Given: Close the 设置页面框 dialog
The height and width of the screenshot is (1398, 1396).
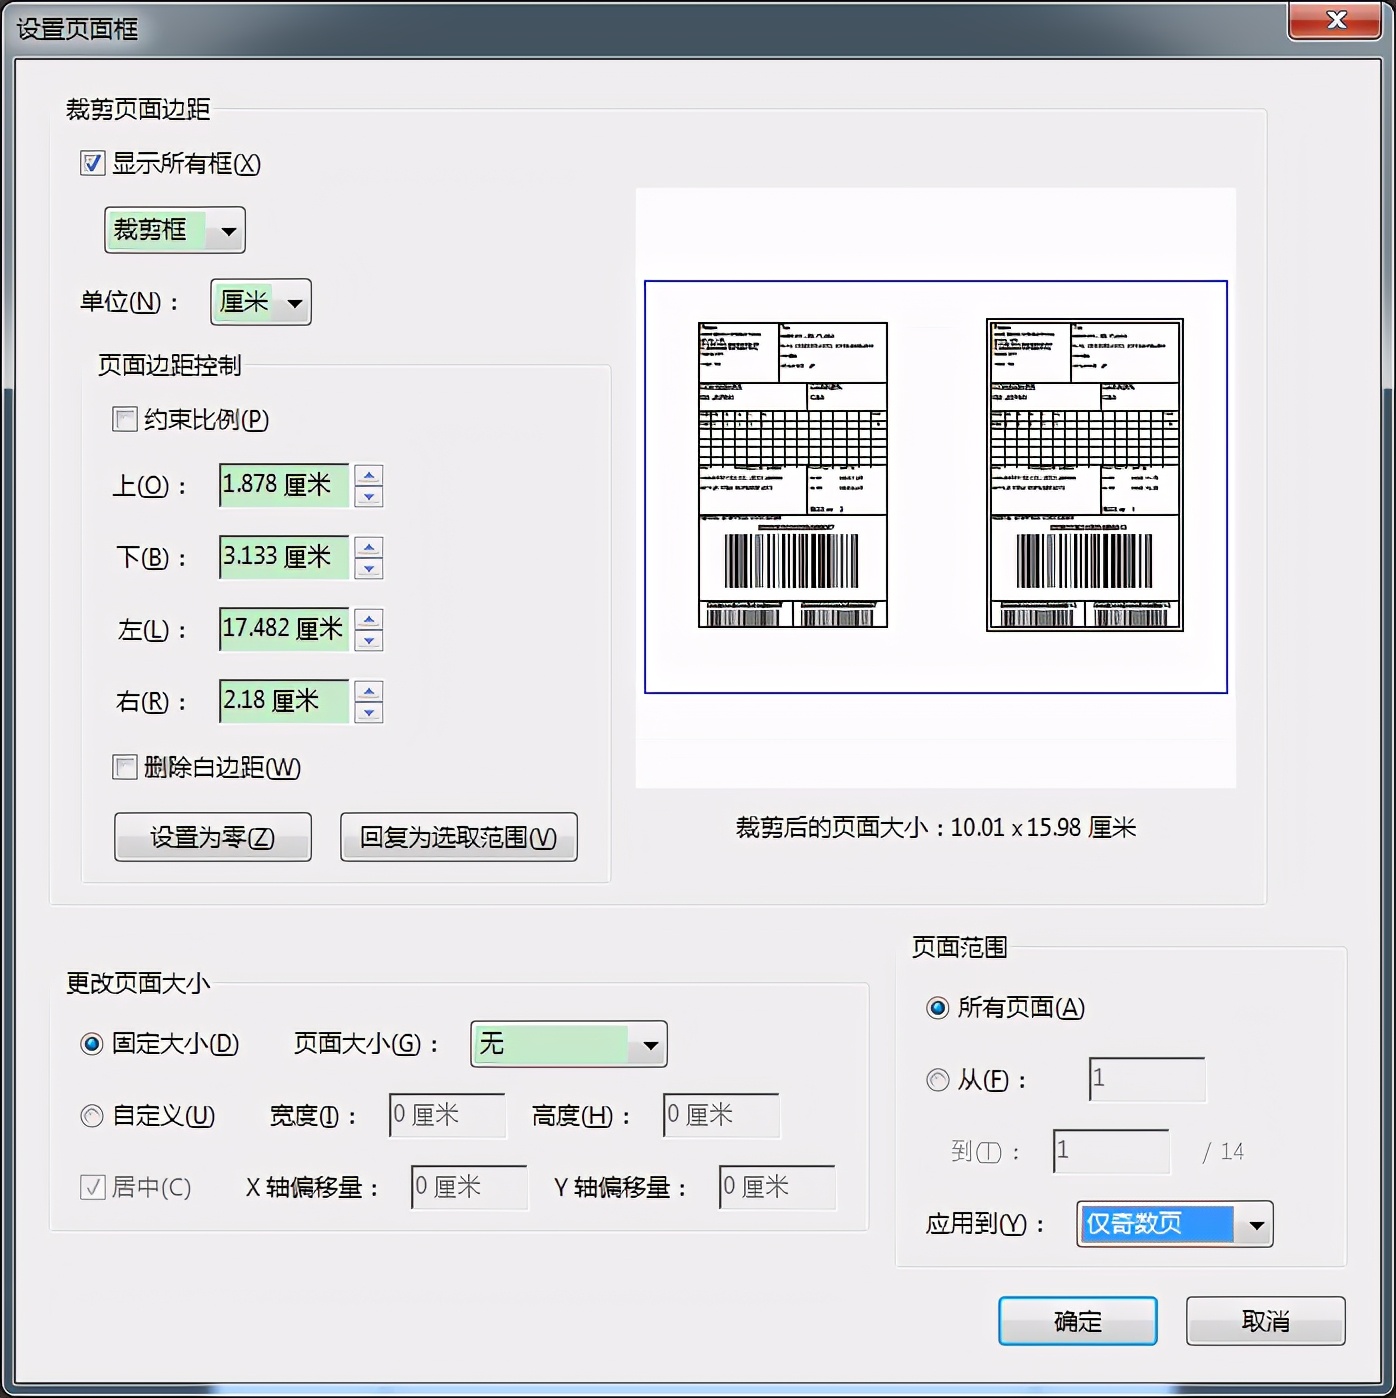Looking at the screenshot, I should pos(1335,20).
